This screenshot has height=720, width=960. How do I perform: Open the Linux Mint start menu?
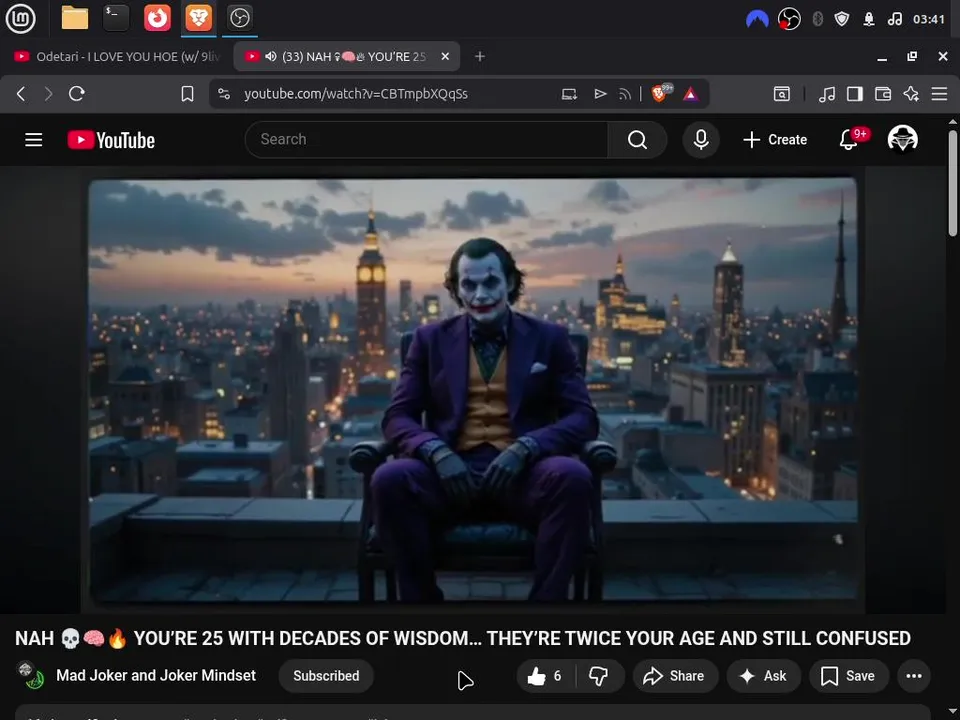click(20, 18)
